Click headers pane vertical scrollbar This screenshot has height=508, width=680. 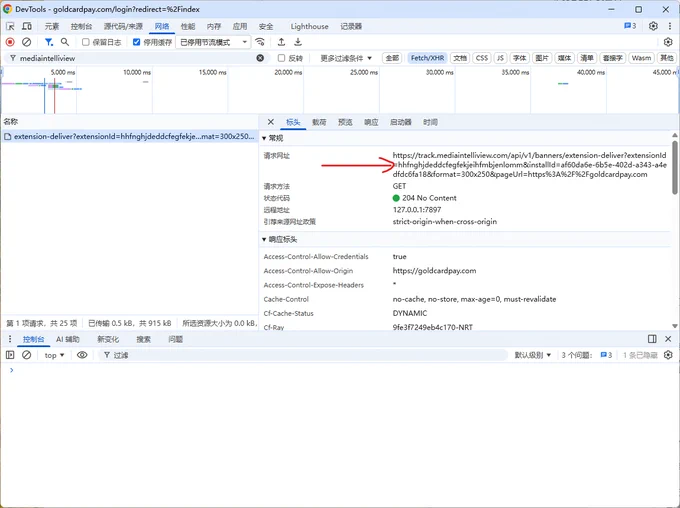click(675, 167)
